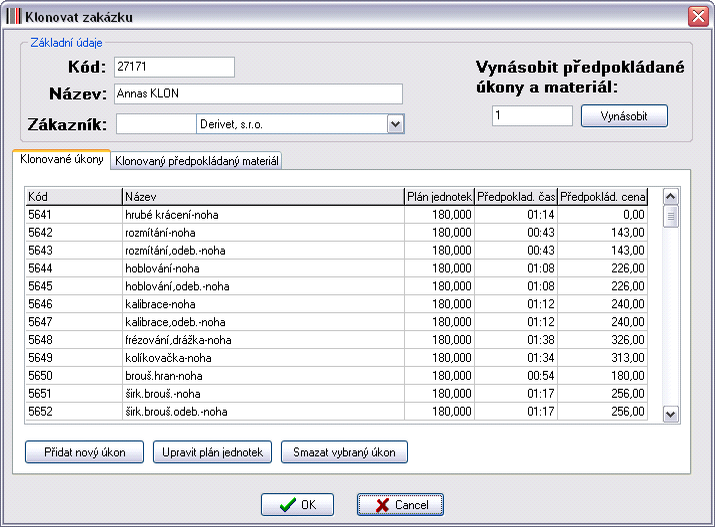
Task: Click the 313,00 price cell
Action: pos(602,358)
